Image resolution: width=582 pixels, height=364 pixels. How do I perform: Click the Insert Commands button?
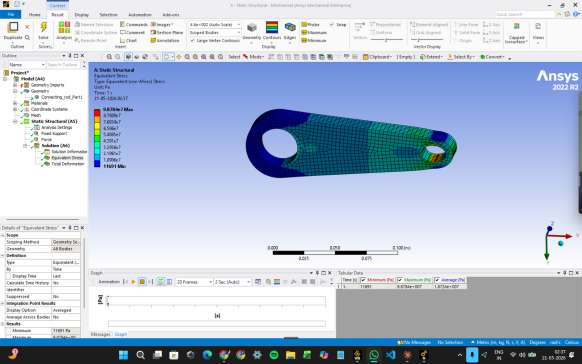point(134,24)
